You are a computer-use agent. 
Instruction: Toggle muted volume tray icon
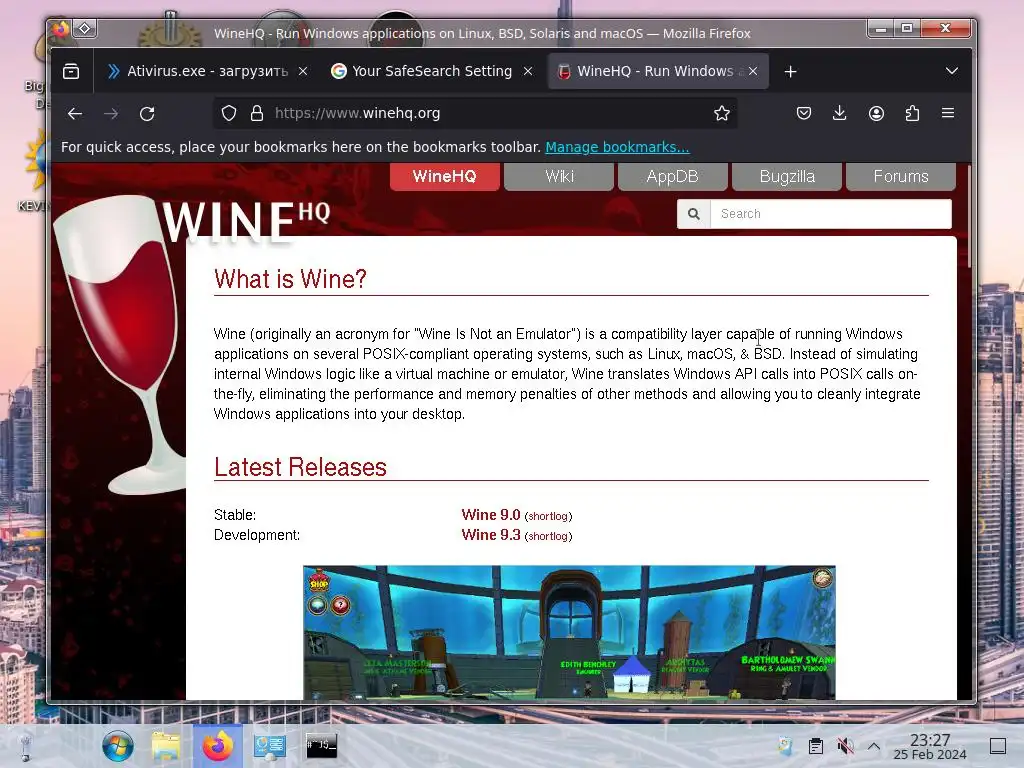coord(845,746)
